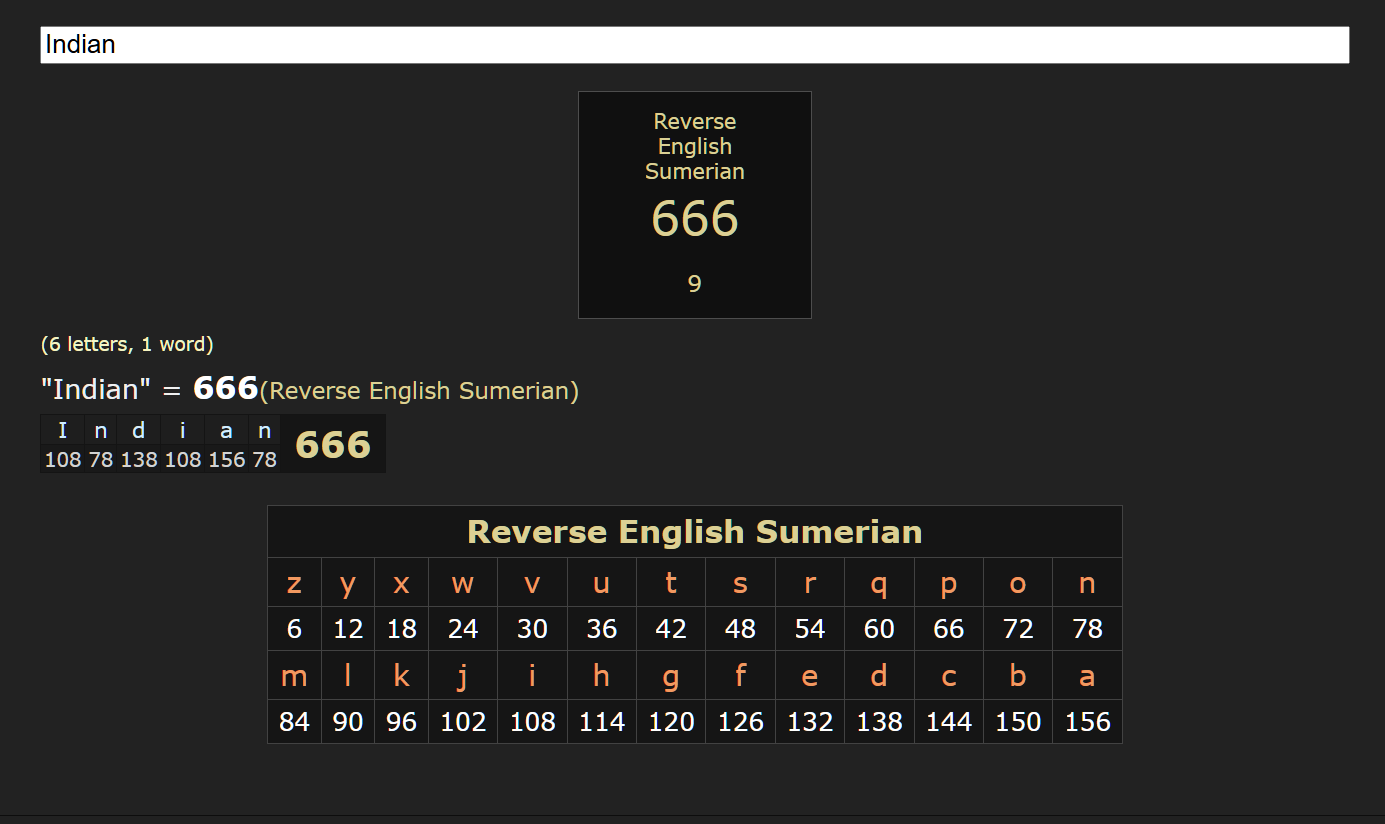Select letter w in the cipher chart
The height and width of the screenshot is (824, 1385).
[x=463, y=584]
